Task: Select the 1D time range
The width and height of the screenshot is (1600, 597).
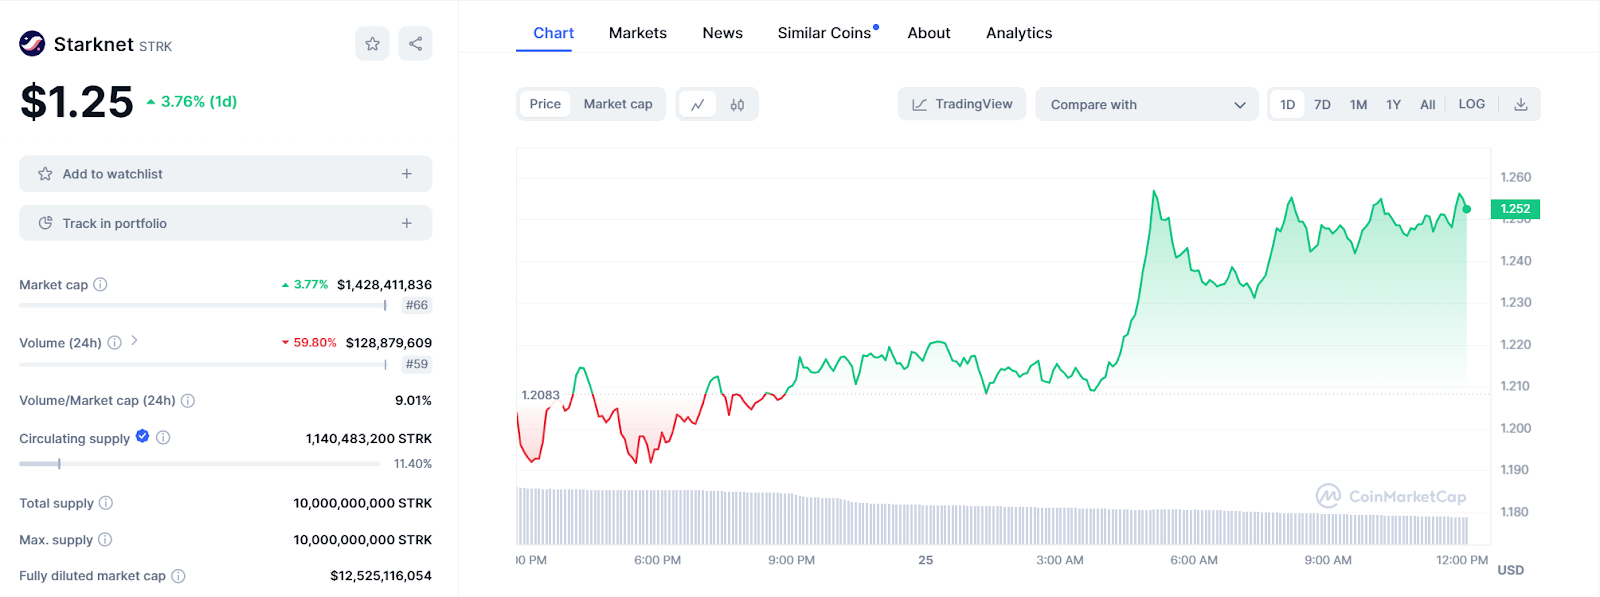Action: pyautogui.click(x=1288, y=104)
